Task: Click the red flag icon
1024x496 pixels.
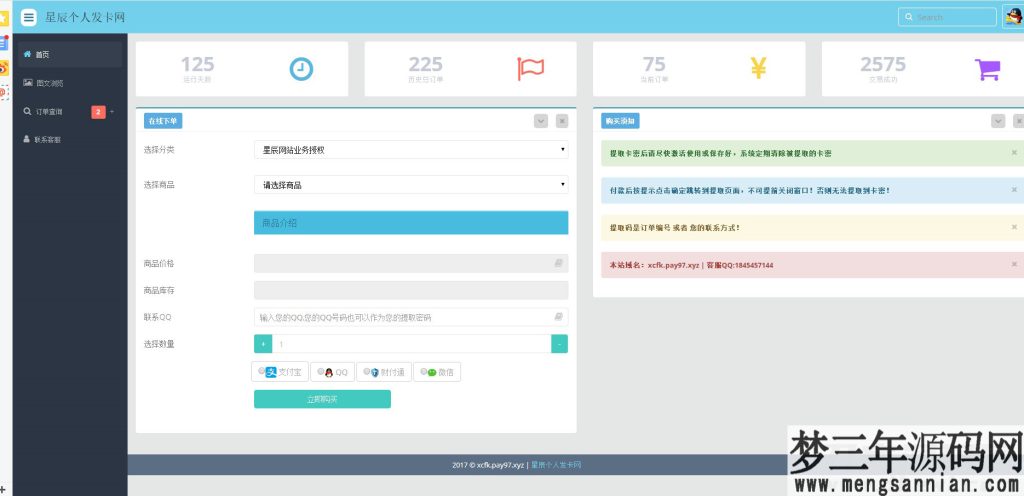Action: pos(530,69)
